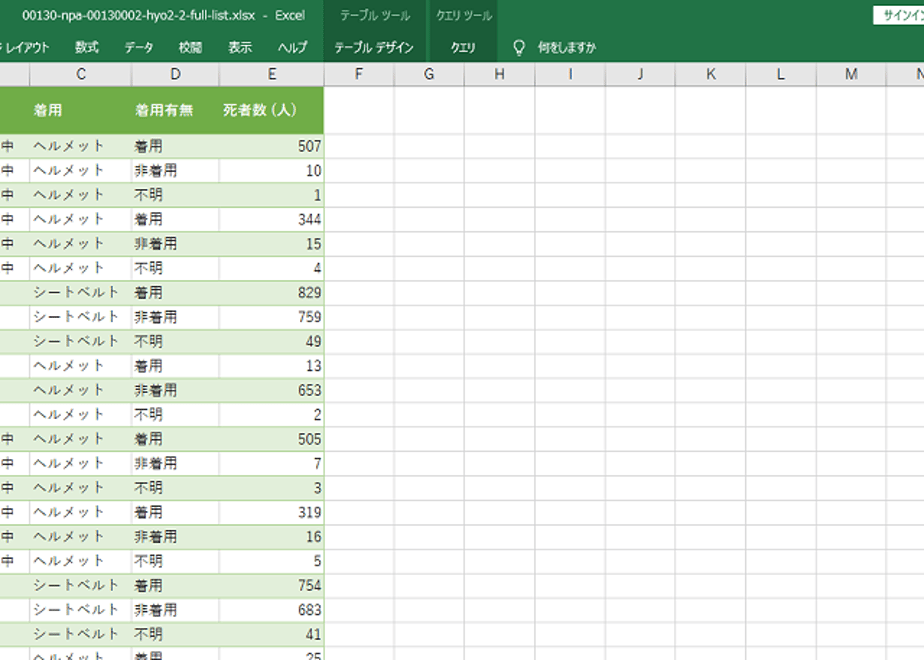Select the cell with value 683

272,610
